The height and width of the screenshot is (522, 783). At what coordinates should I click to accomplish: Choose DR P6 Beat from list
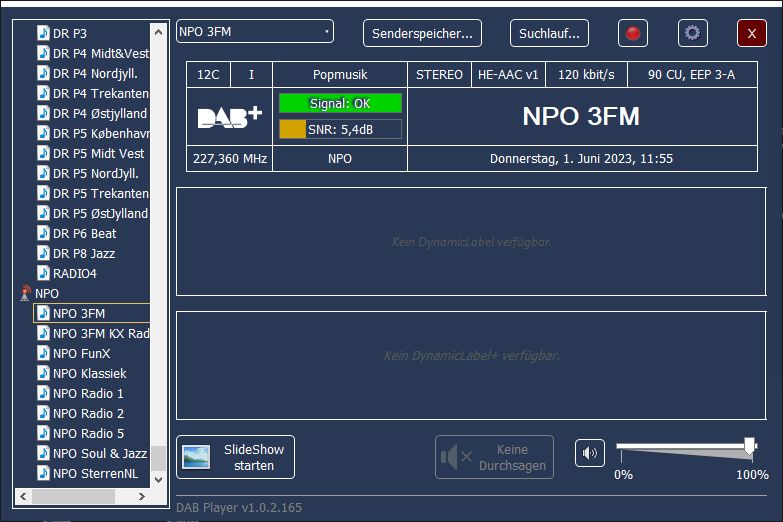(84, 233)
